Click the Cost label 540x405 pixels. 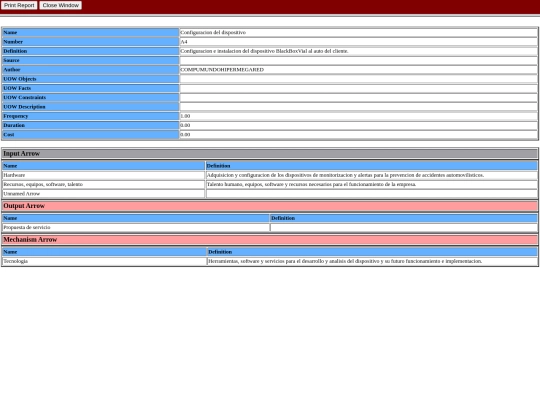tap(91, 135)
